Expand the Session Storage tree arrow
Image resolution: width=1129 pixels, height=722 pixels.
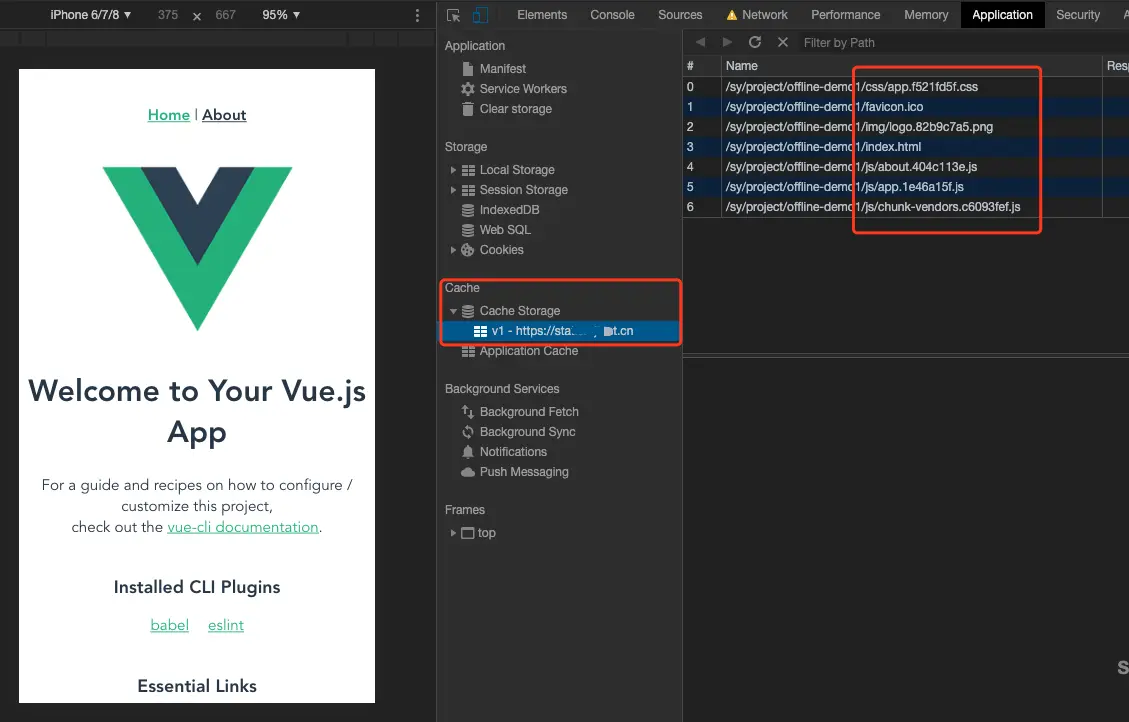pos(453,190)
